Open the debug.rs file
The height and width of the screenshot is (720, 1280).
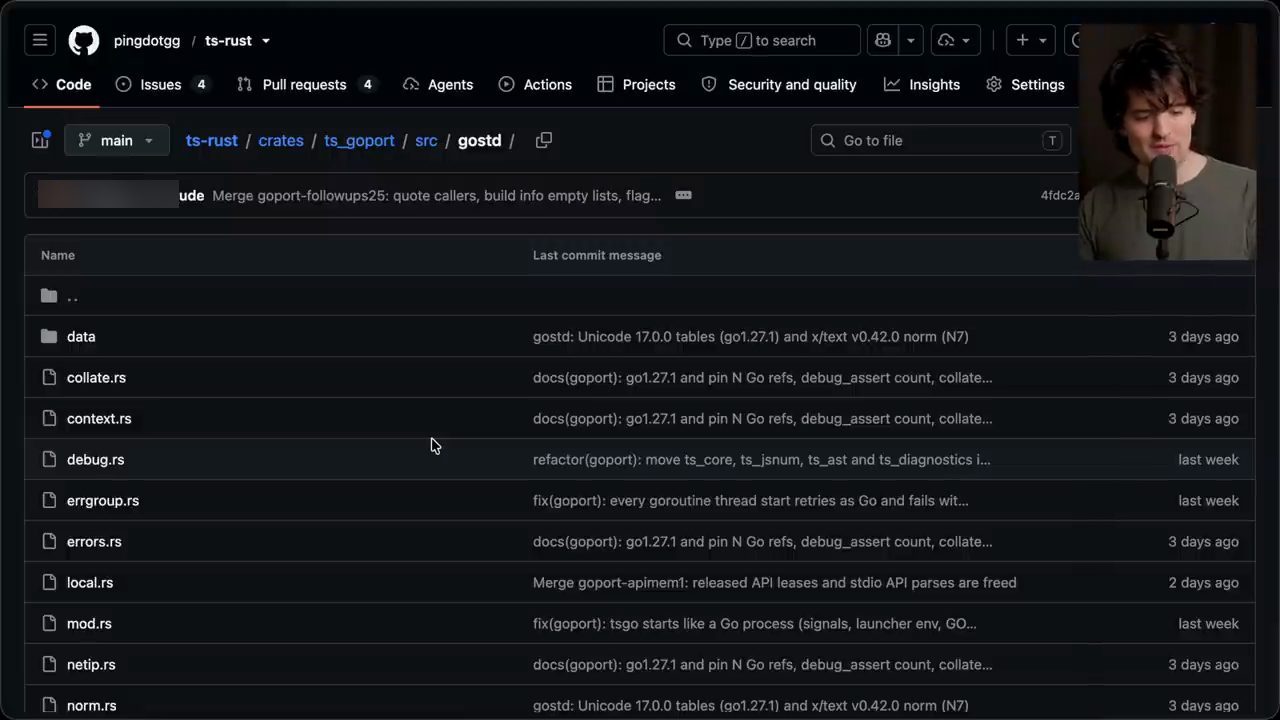pyautogui.click(x=95, y=459)
